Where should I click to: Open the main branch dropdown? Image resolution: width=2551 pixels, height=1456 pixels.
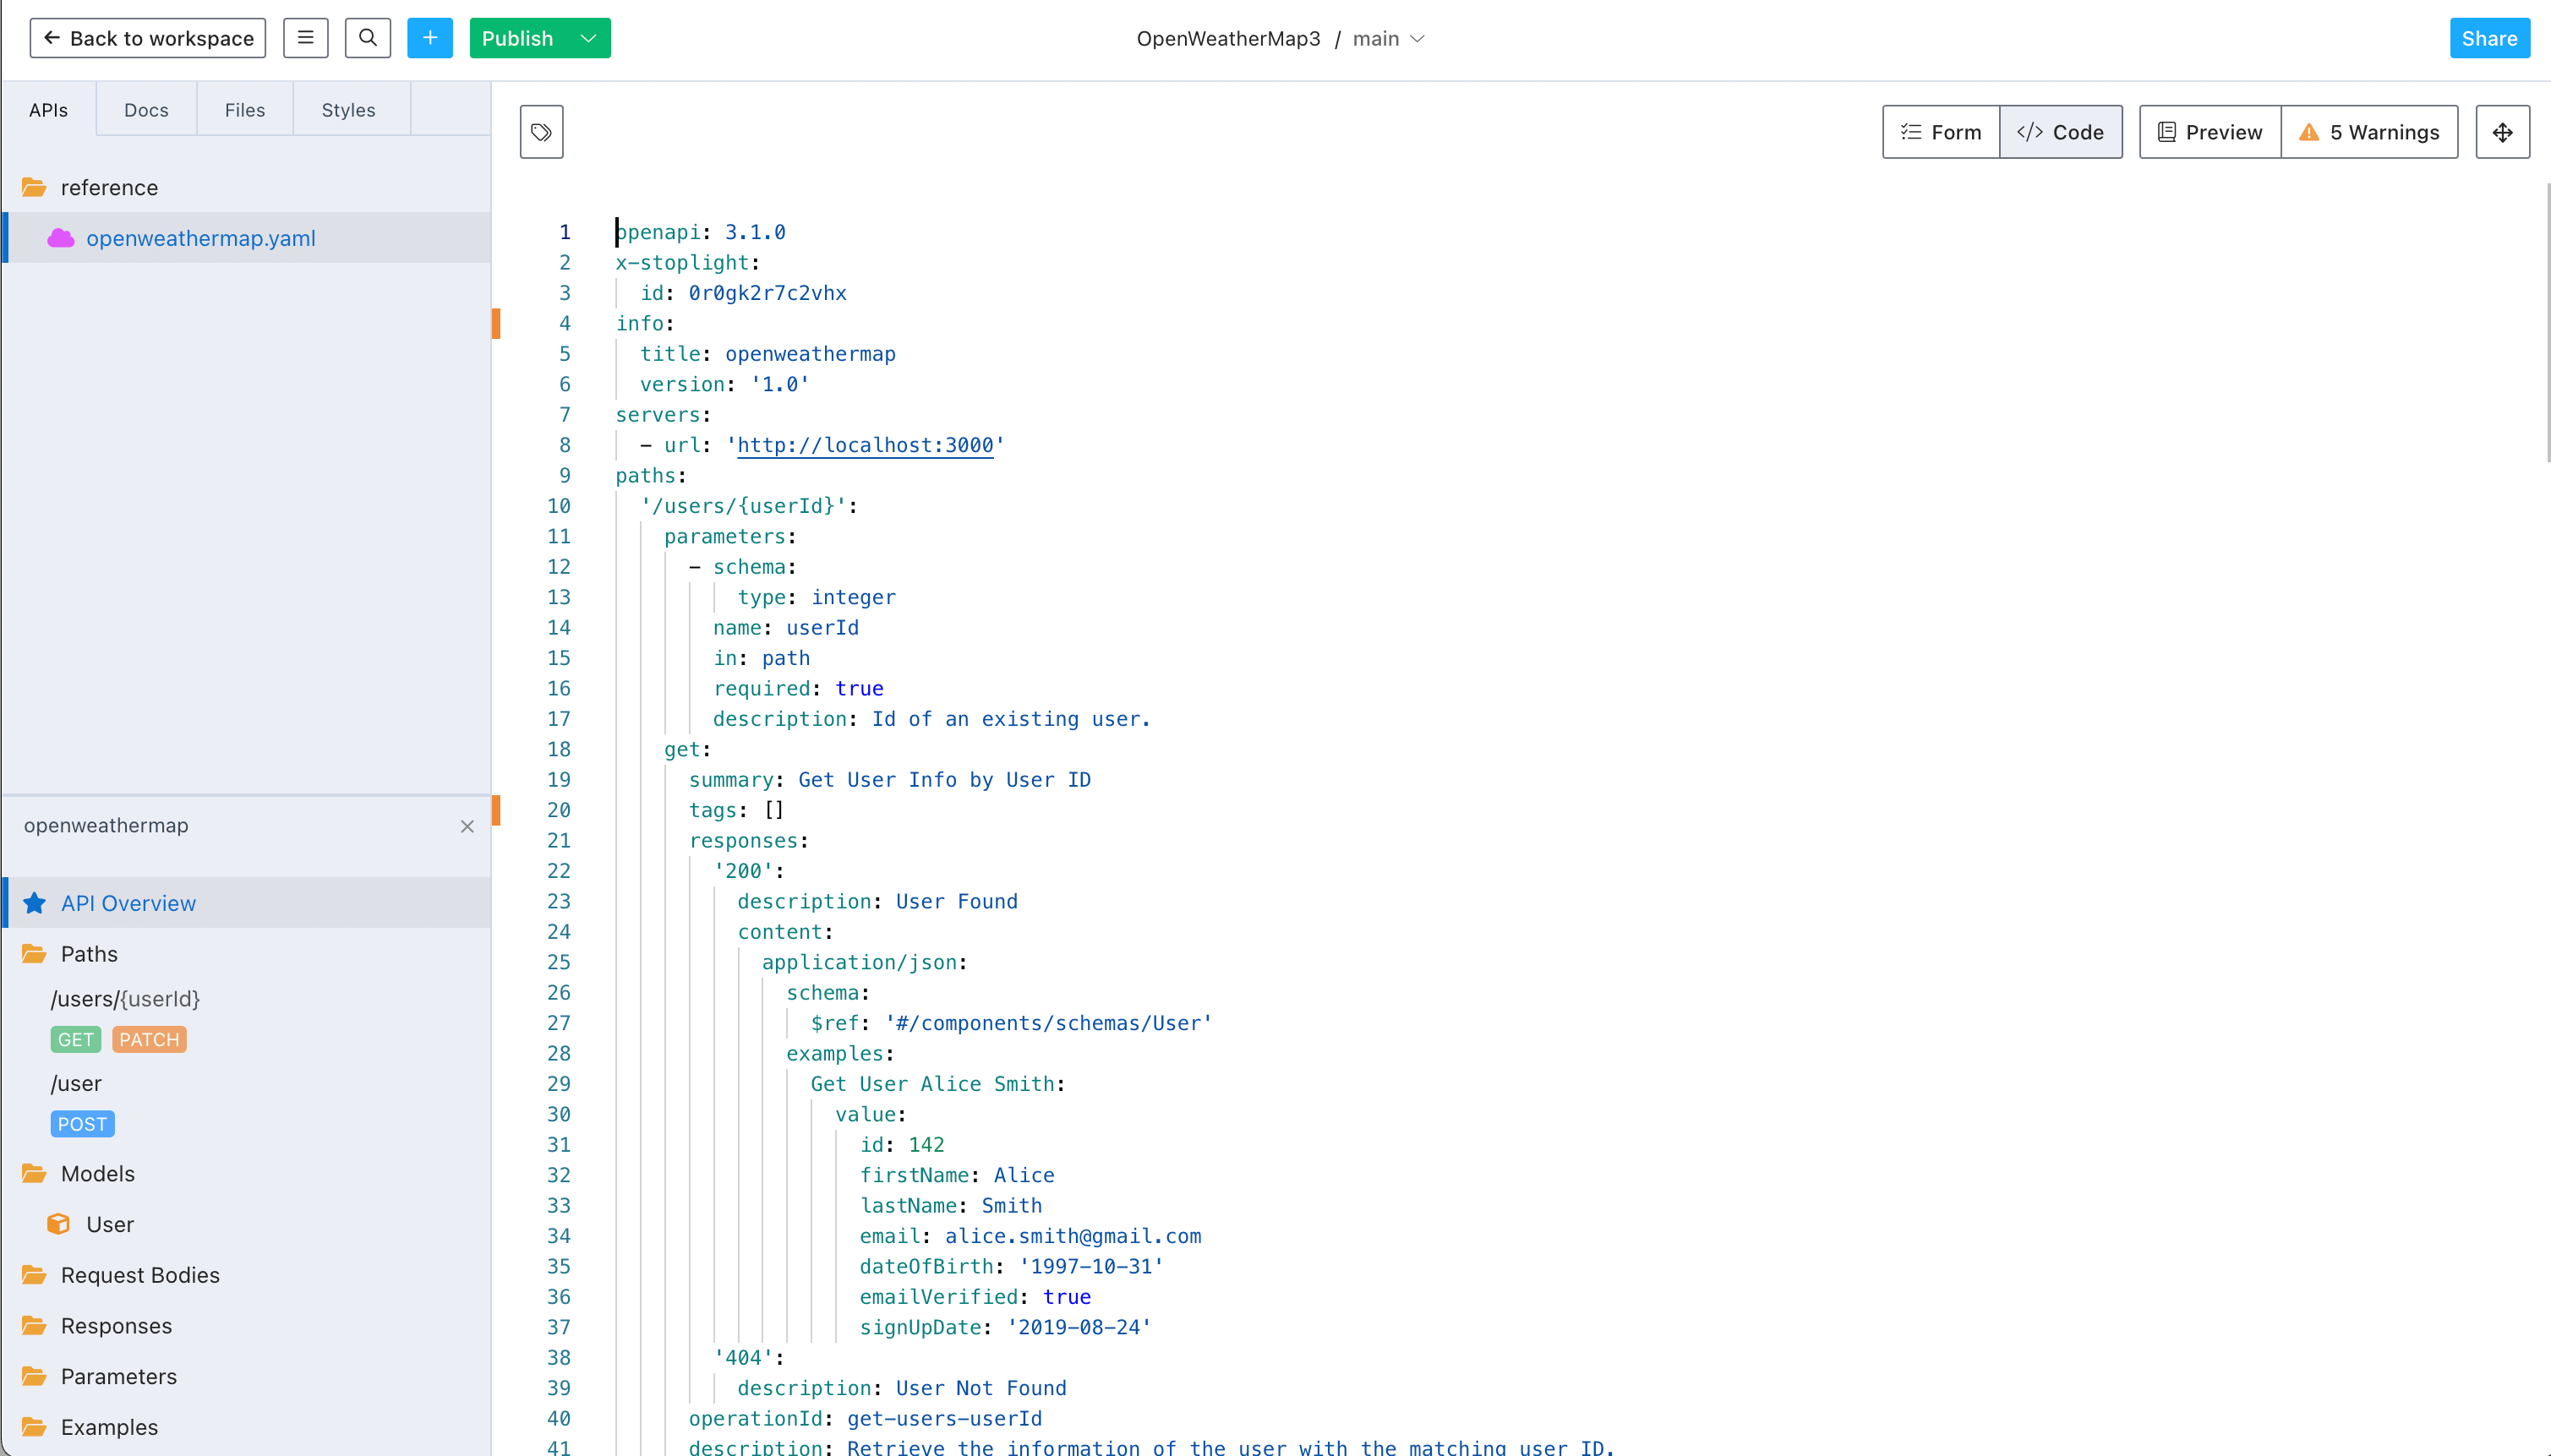1389,38
